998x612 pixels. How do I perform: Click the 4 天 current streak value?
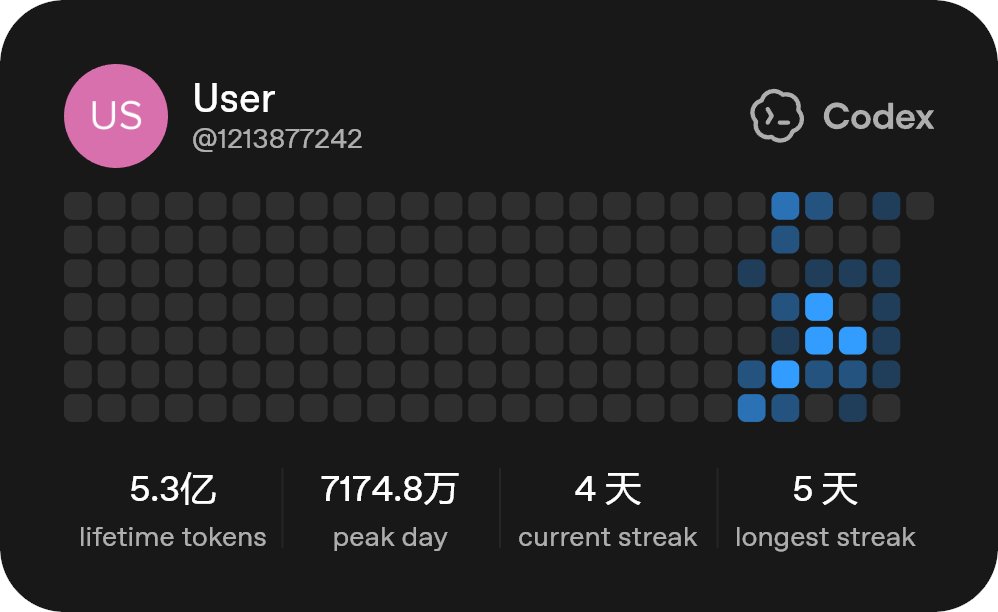pos(607,489)
